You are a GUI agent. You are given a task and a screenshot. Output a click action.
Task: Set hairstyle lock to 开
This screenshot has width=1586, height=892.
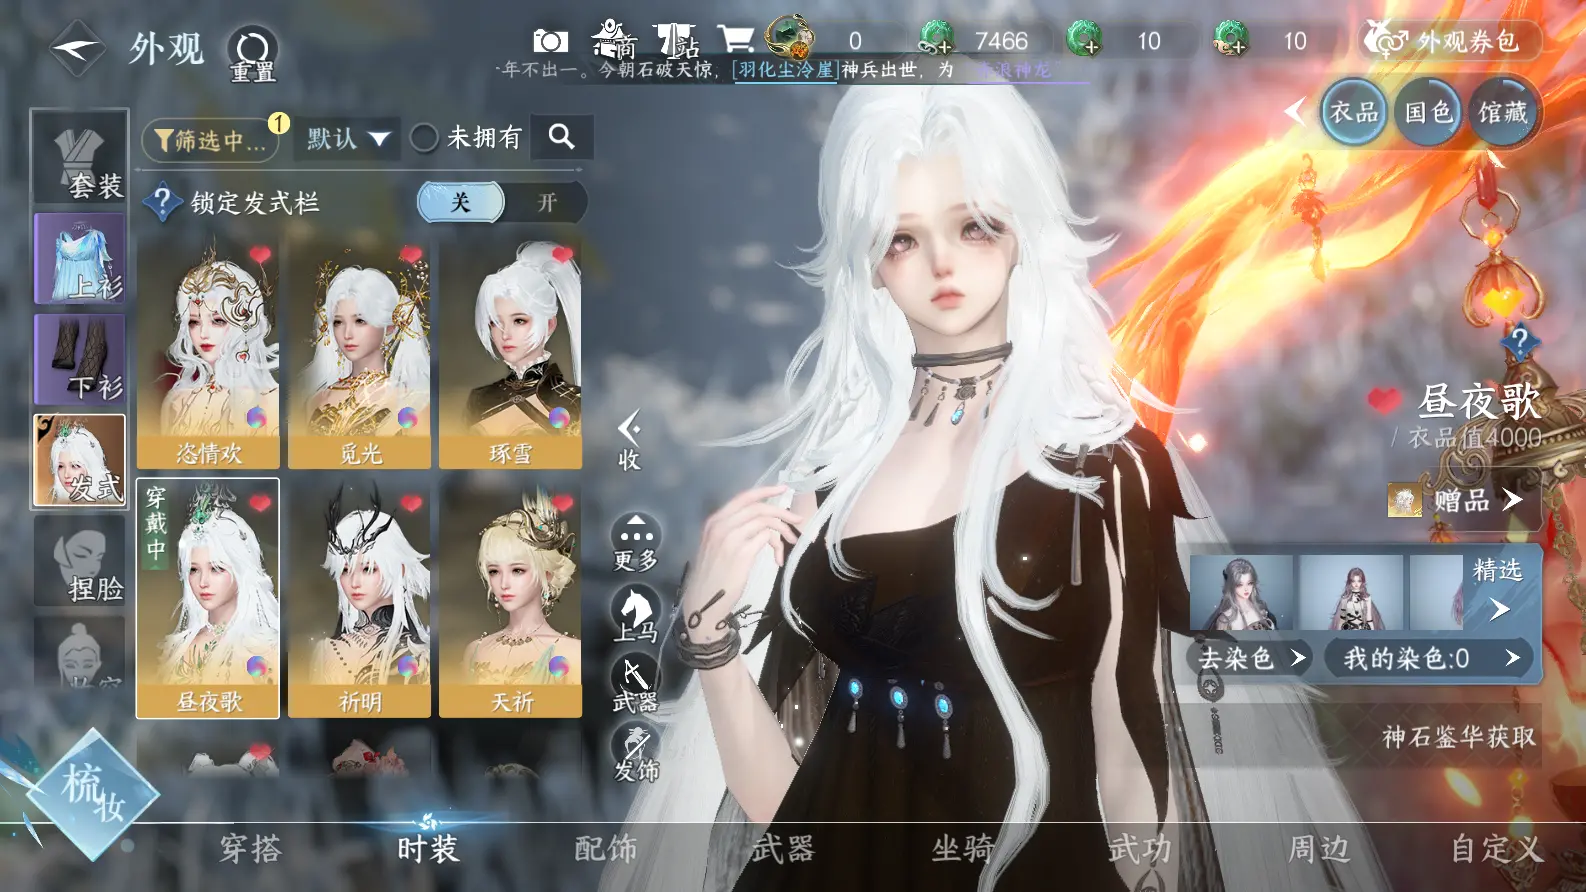546,202
